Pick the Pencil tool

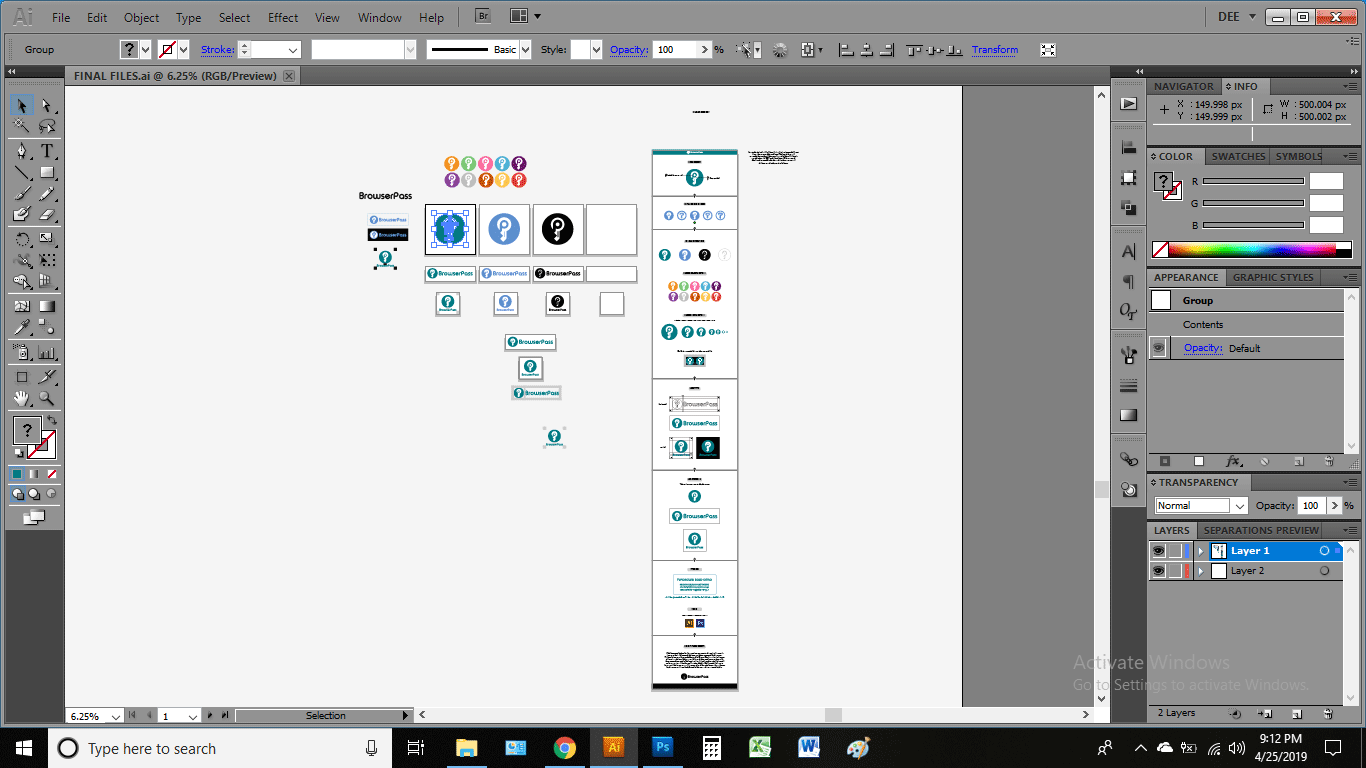pos(46,194)
